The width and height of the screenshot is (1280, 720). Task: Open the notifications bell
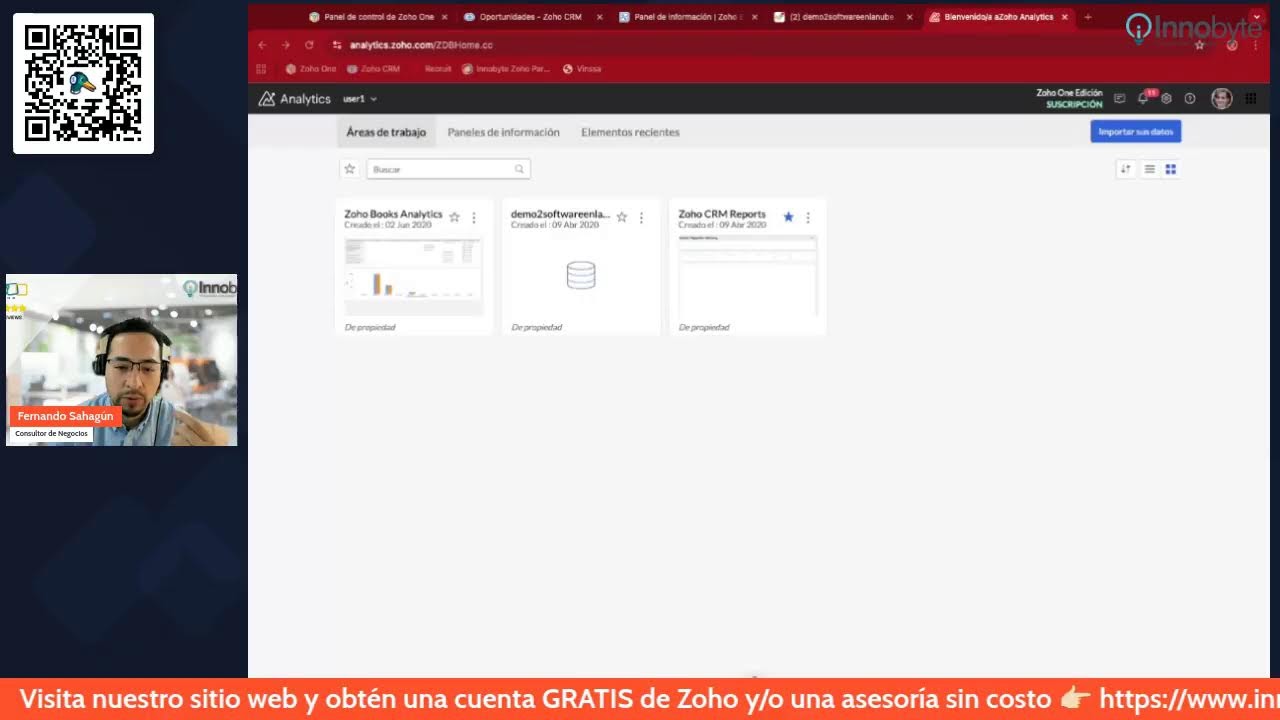pyautogui.click(x=1143, y=98)
